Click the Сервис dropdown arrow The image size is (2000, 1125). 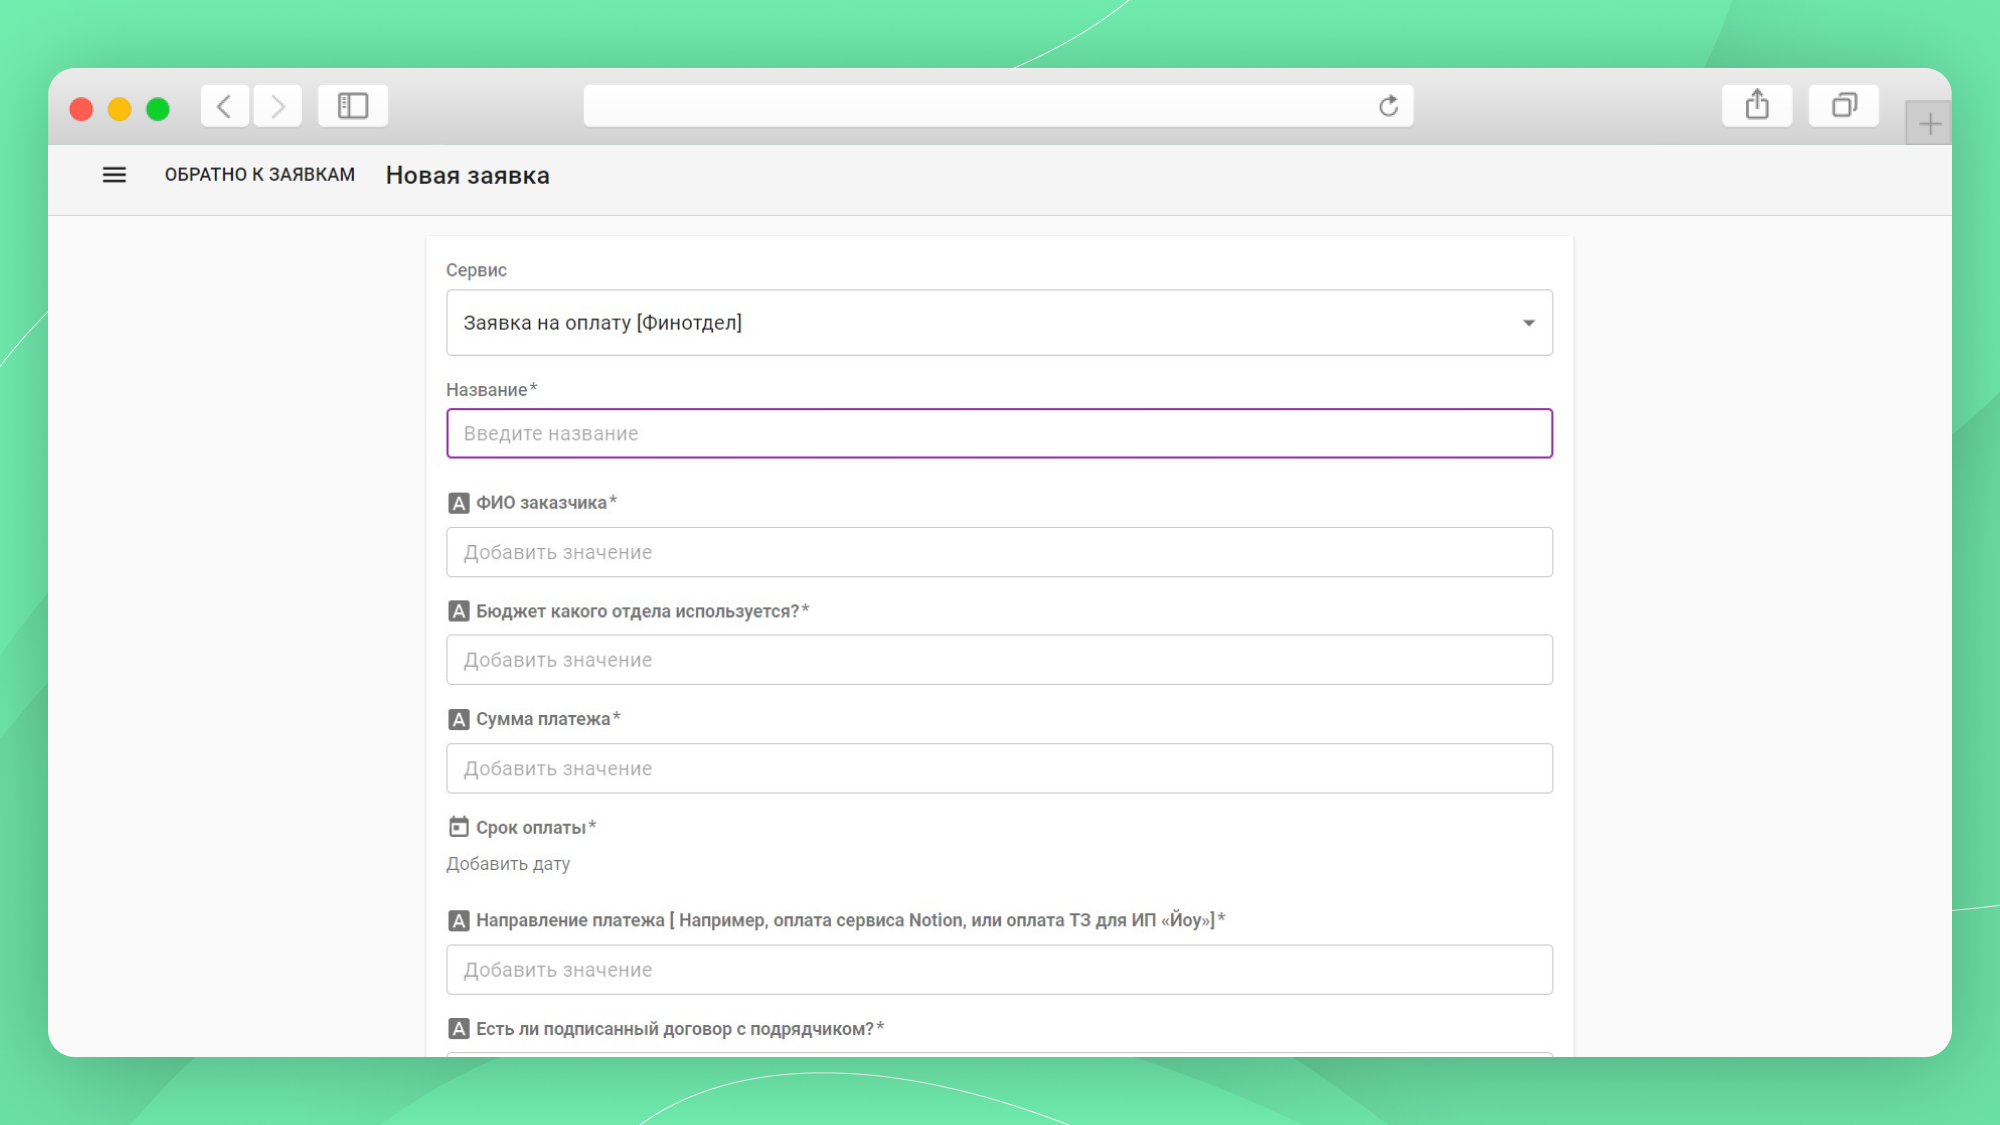[x=1528, y=323]
